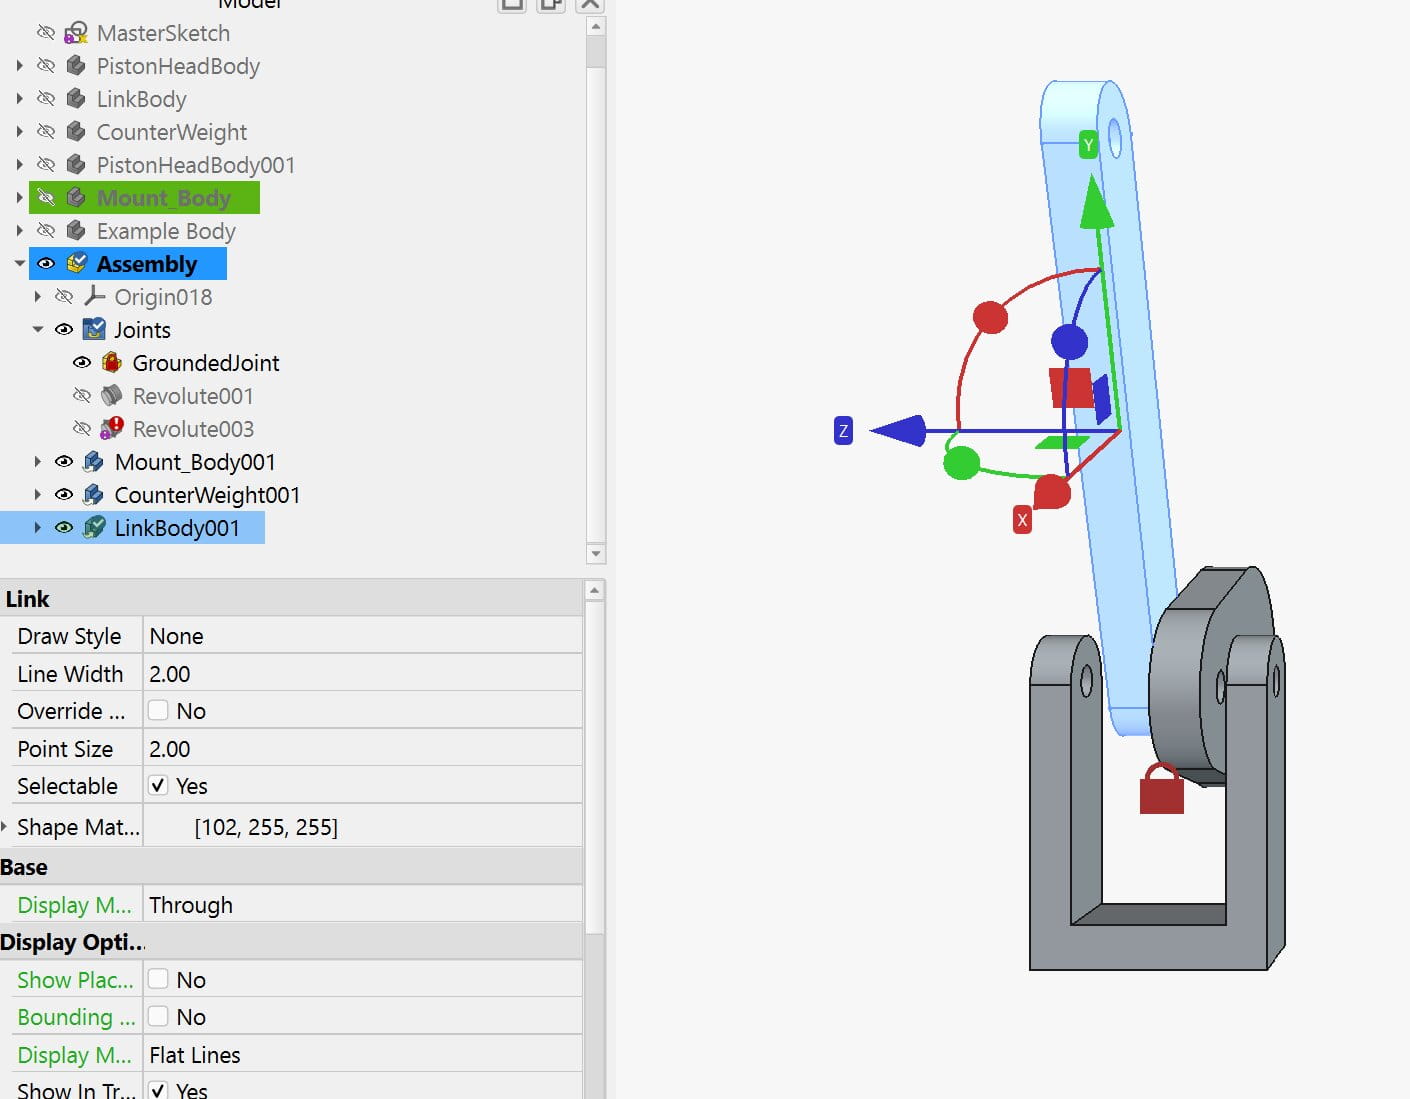
Task: Hide LinkBody001 with its eye icon
Action: pyautogui.click(x=64, y=528)
